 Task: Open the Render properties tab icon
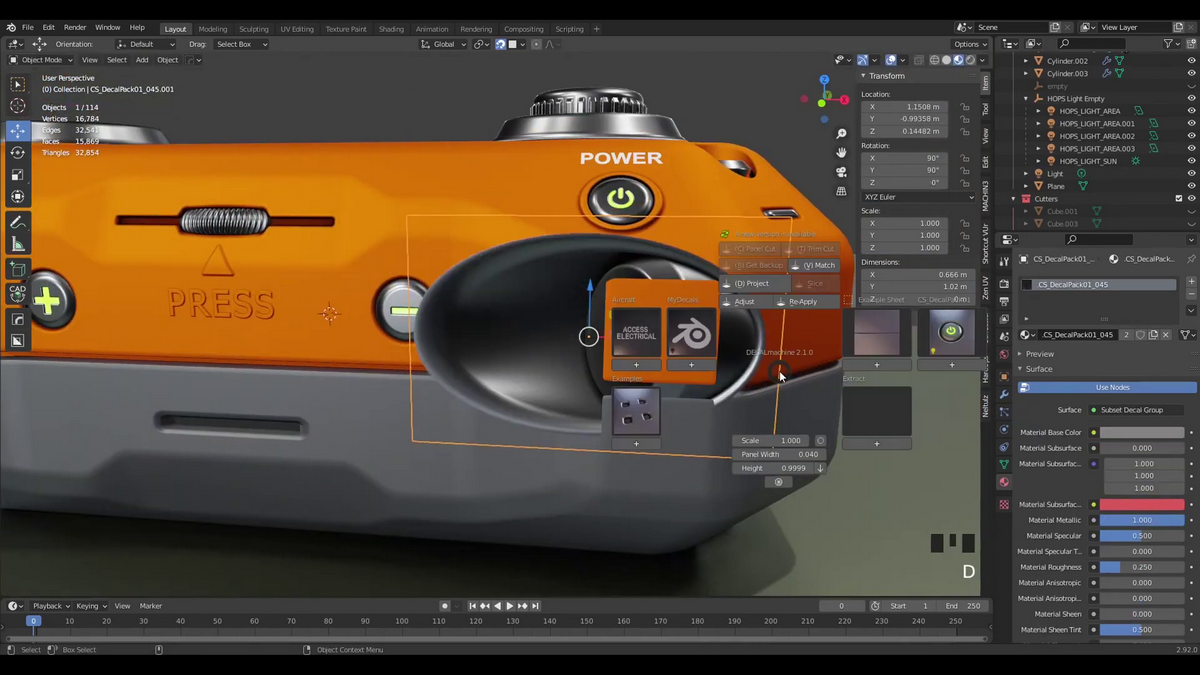click(x=1004, y=284)
